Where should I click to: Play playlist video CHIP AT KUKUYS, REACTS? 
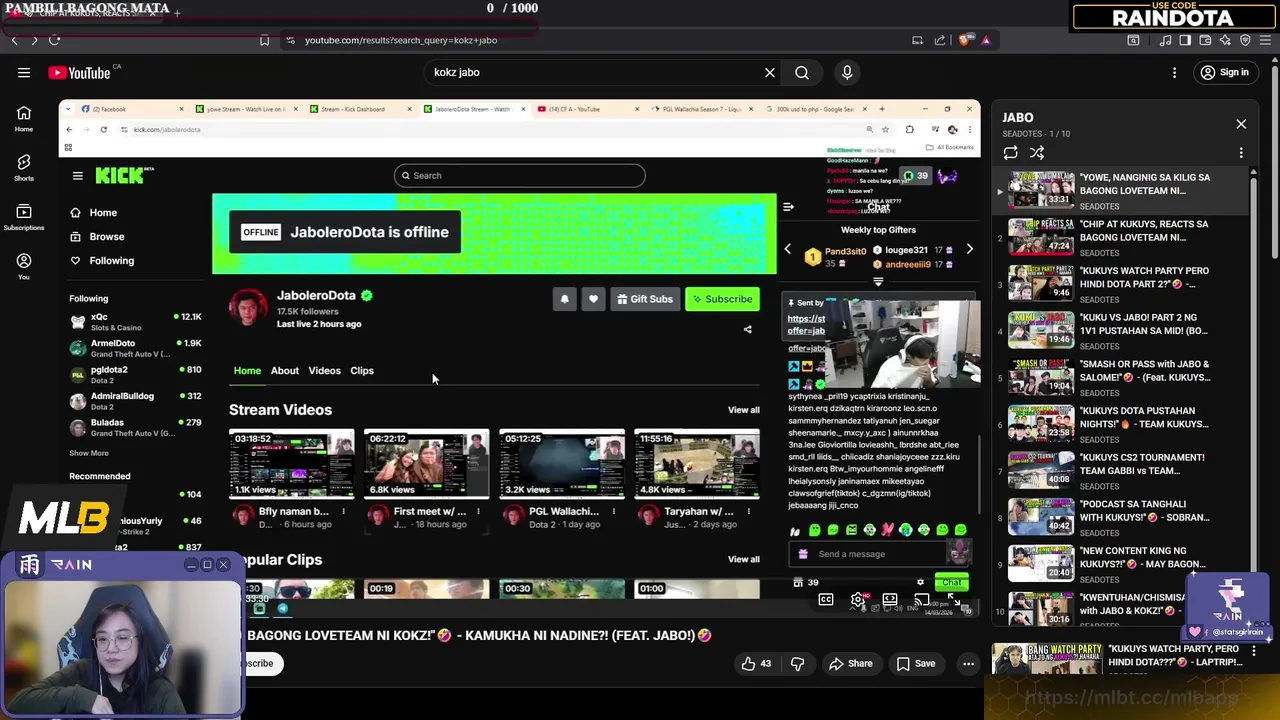[1121, 236]
